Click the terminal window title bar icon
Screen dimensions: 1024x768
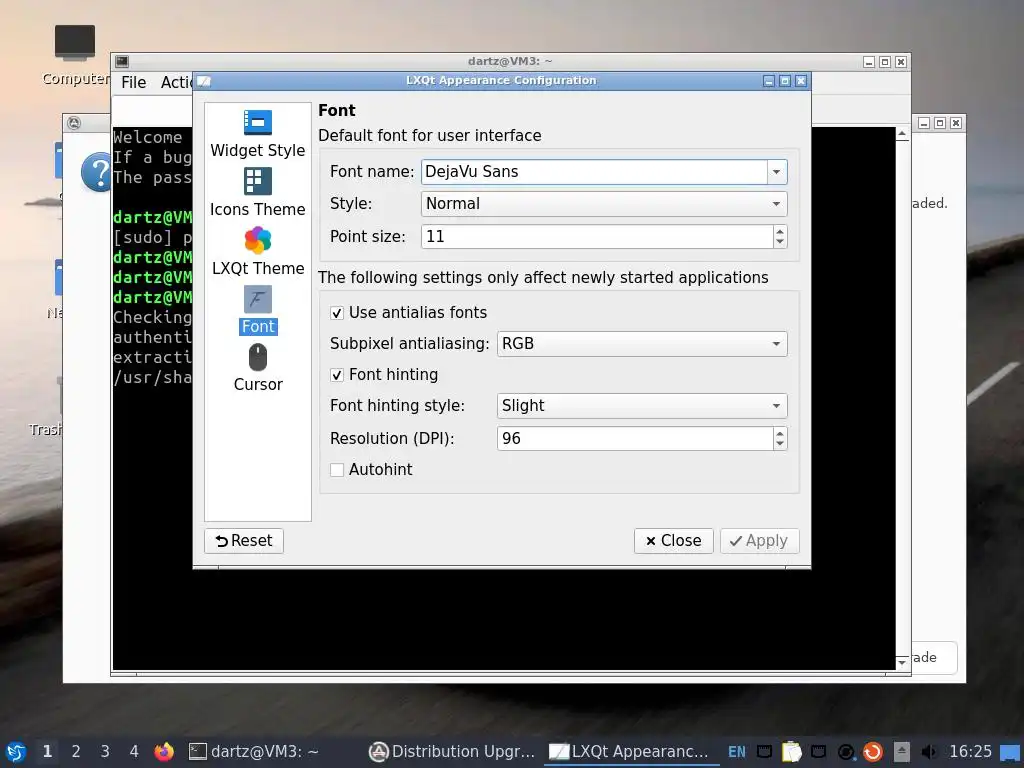tap(122, 61)
